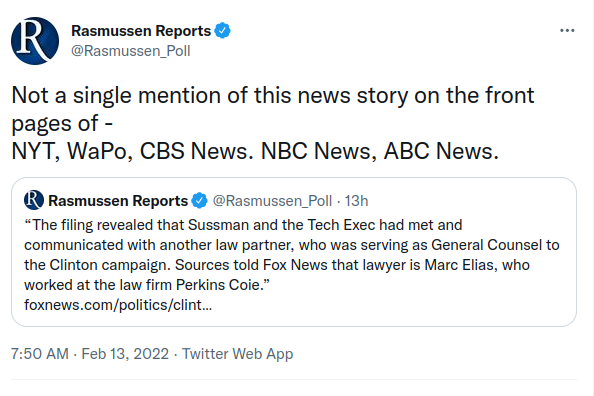
Task: Click the main tweet text about front pages
Action: (x=273, y=123)
